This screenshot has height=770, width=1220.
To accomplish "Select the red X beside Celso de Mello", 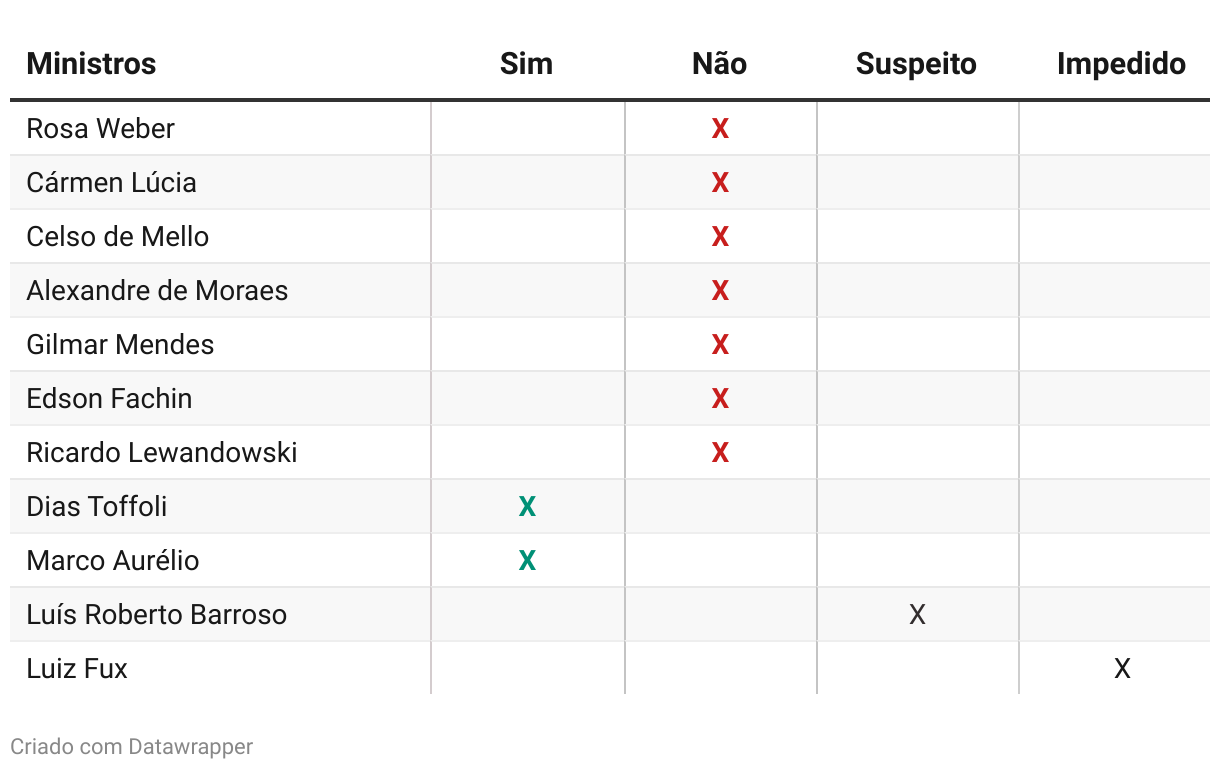I will tap(720, 236).
